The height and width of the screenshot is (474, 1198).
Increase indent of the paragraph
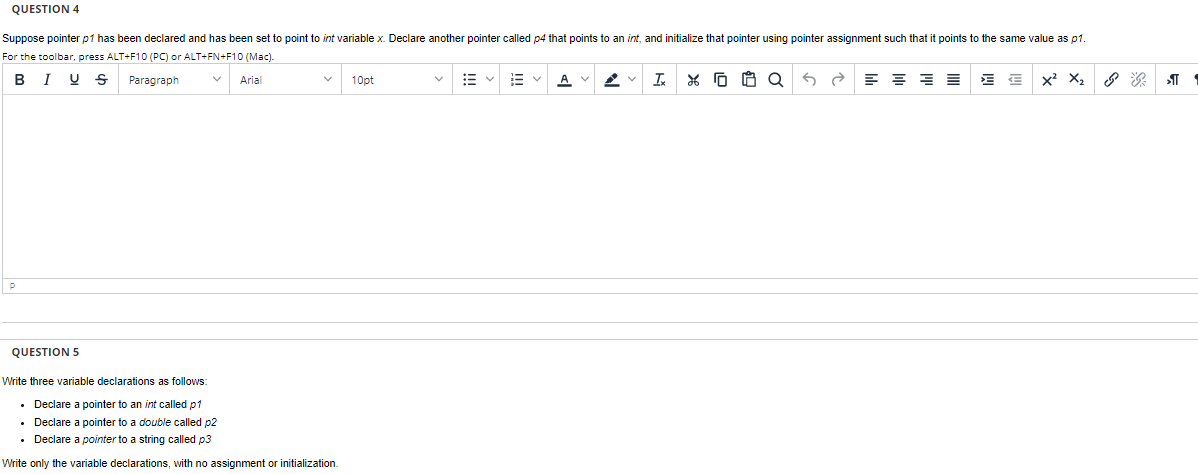[x=988, y=80]
